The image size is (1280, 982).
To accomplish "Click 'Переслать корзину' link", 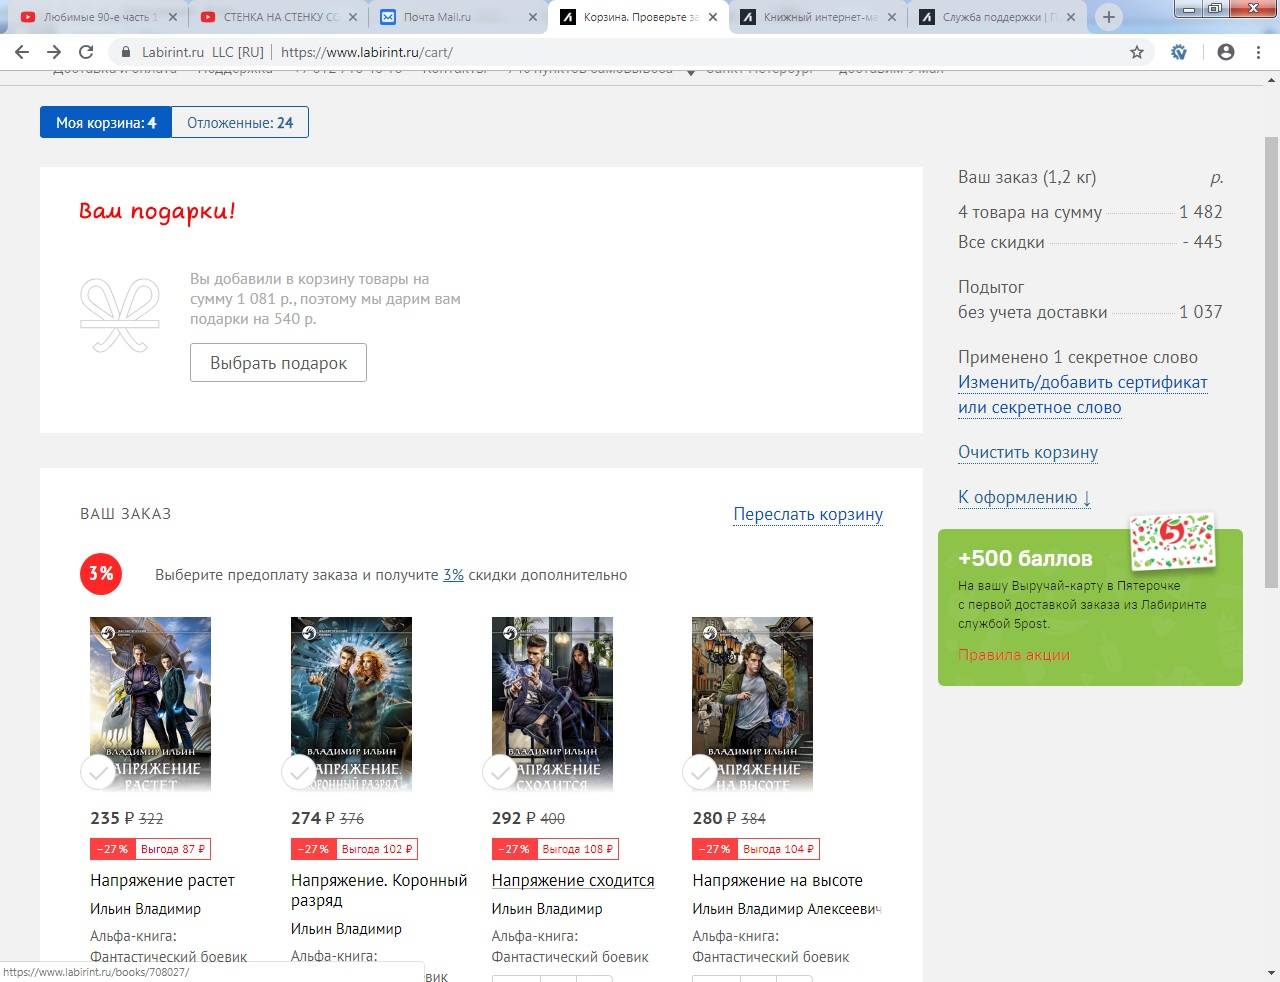I will pos(808,514).
